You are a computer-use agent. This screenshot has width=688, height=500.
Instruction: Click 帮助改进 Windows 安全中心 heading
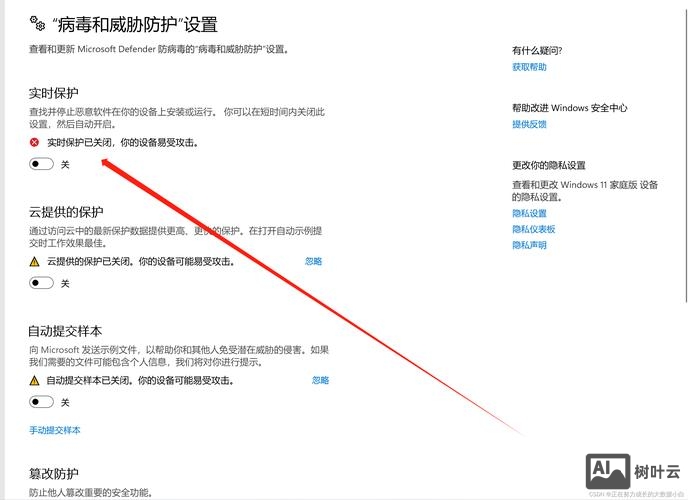(x=570, y=108)
